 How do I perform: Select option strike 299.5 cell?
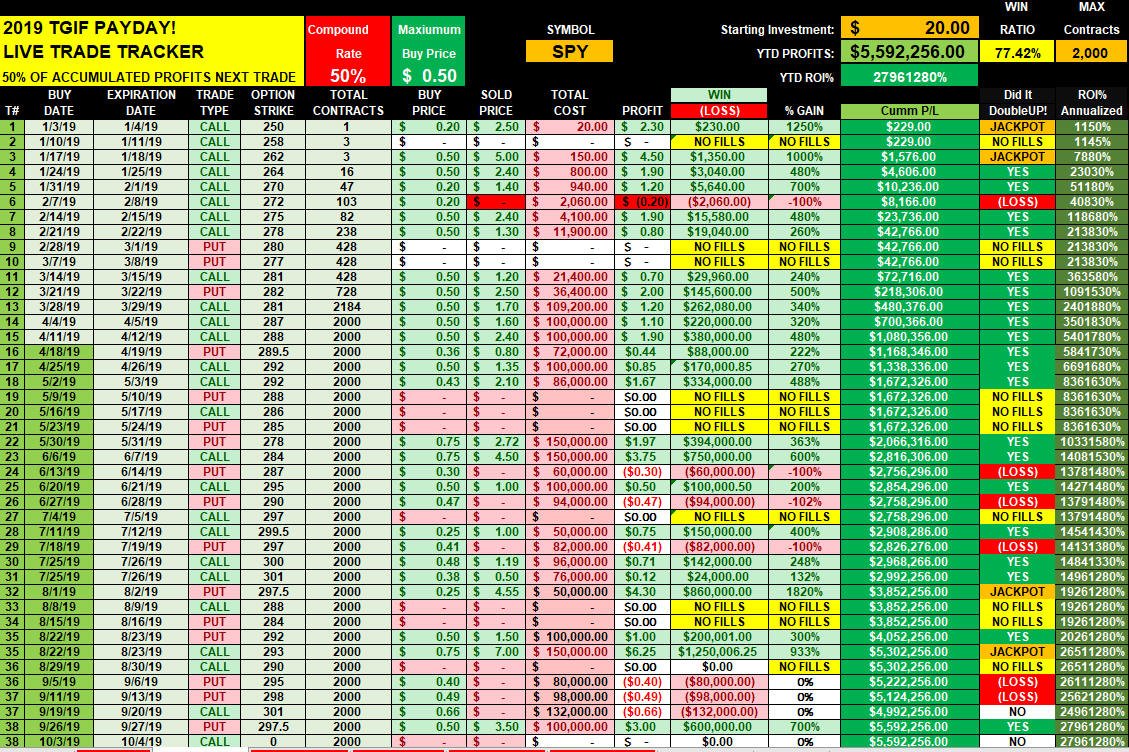[x=273, y=532]
